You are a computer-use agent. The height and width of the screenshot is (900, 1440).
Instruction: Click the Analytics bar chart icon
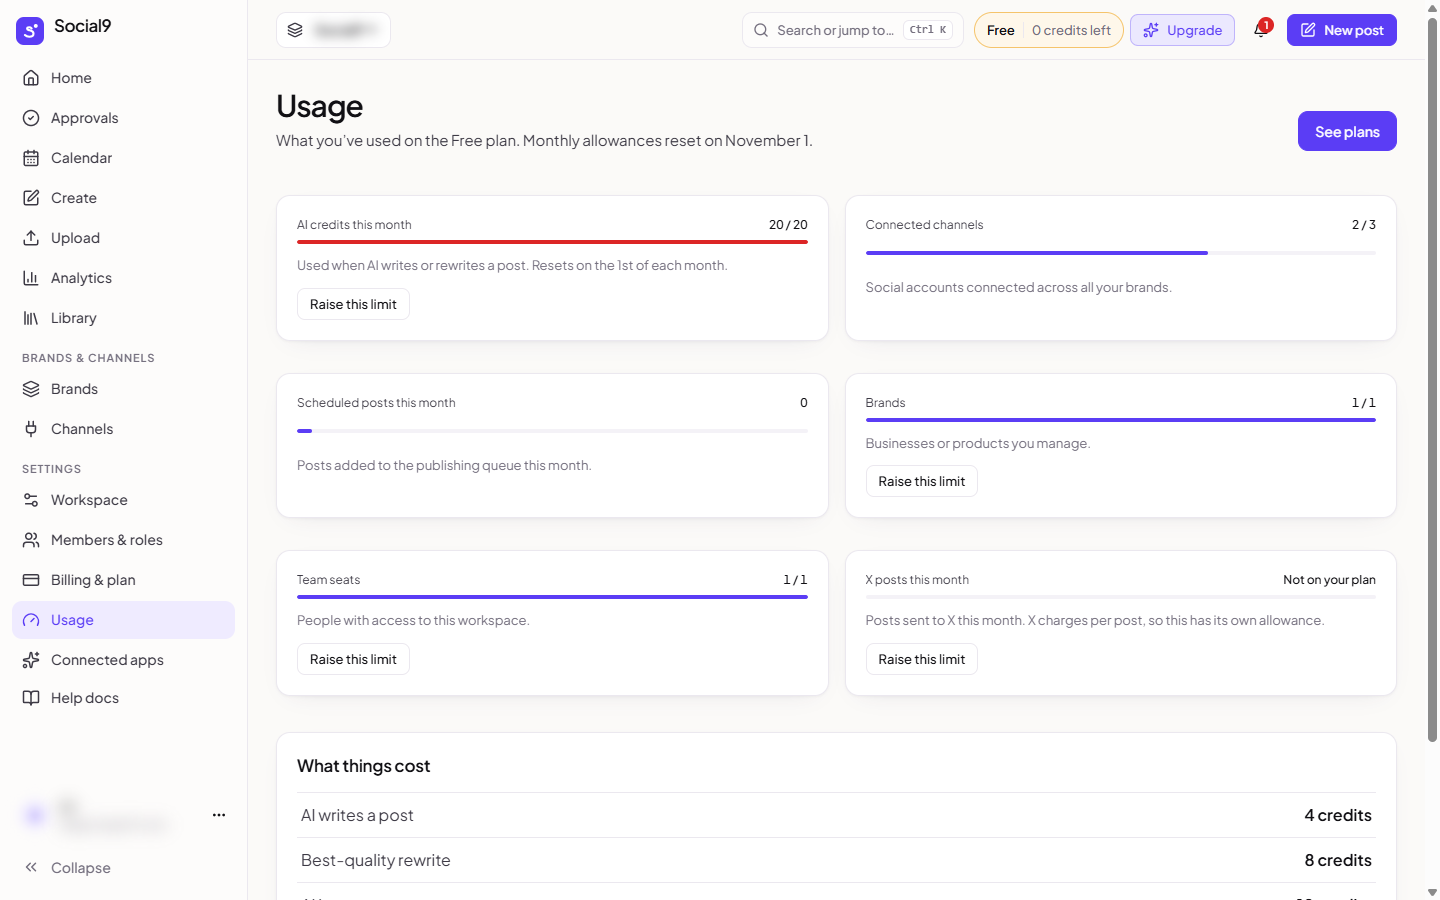[x=31, y=278]
